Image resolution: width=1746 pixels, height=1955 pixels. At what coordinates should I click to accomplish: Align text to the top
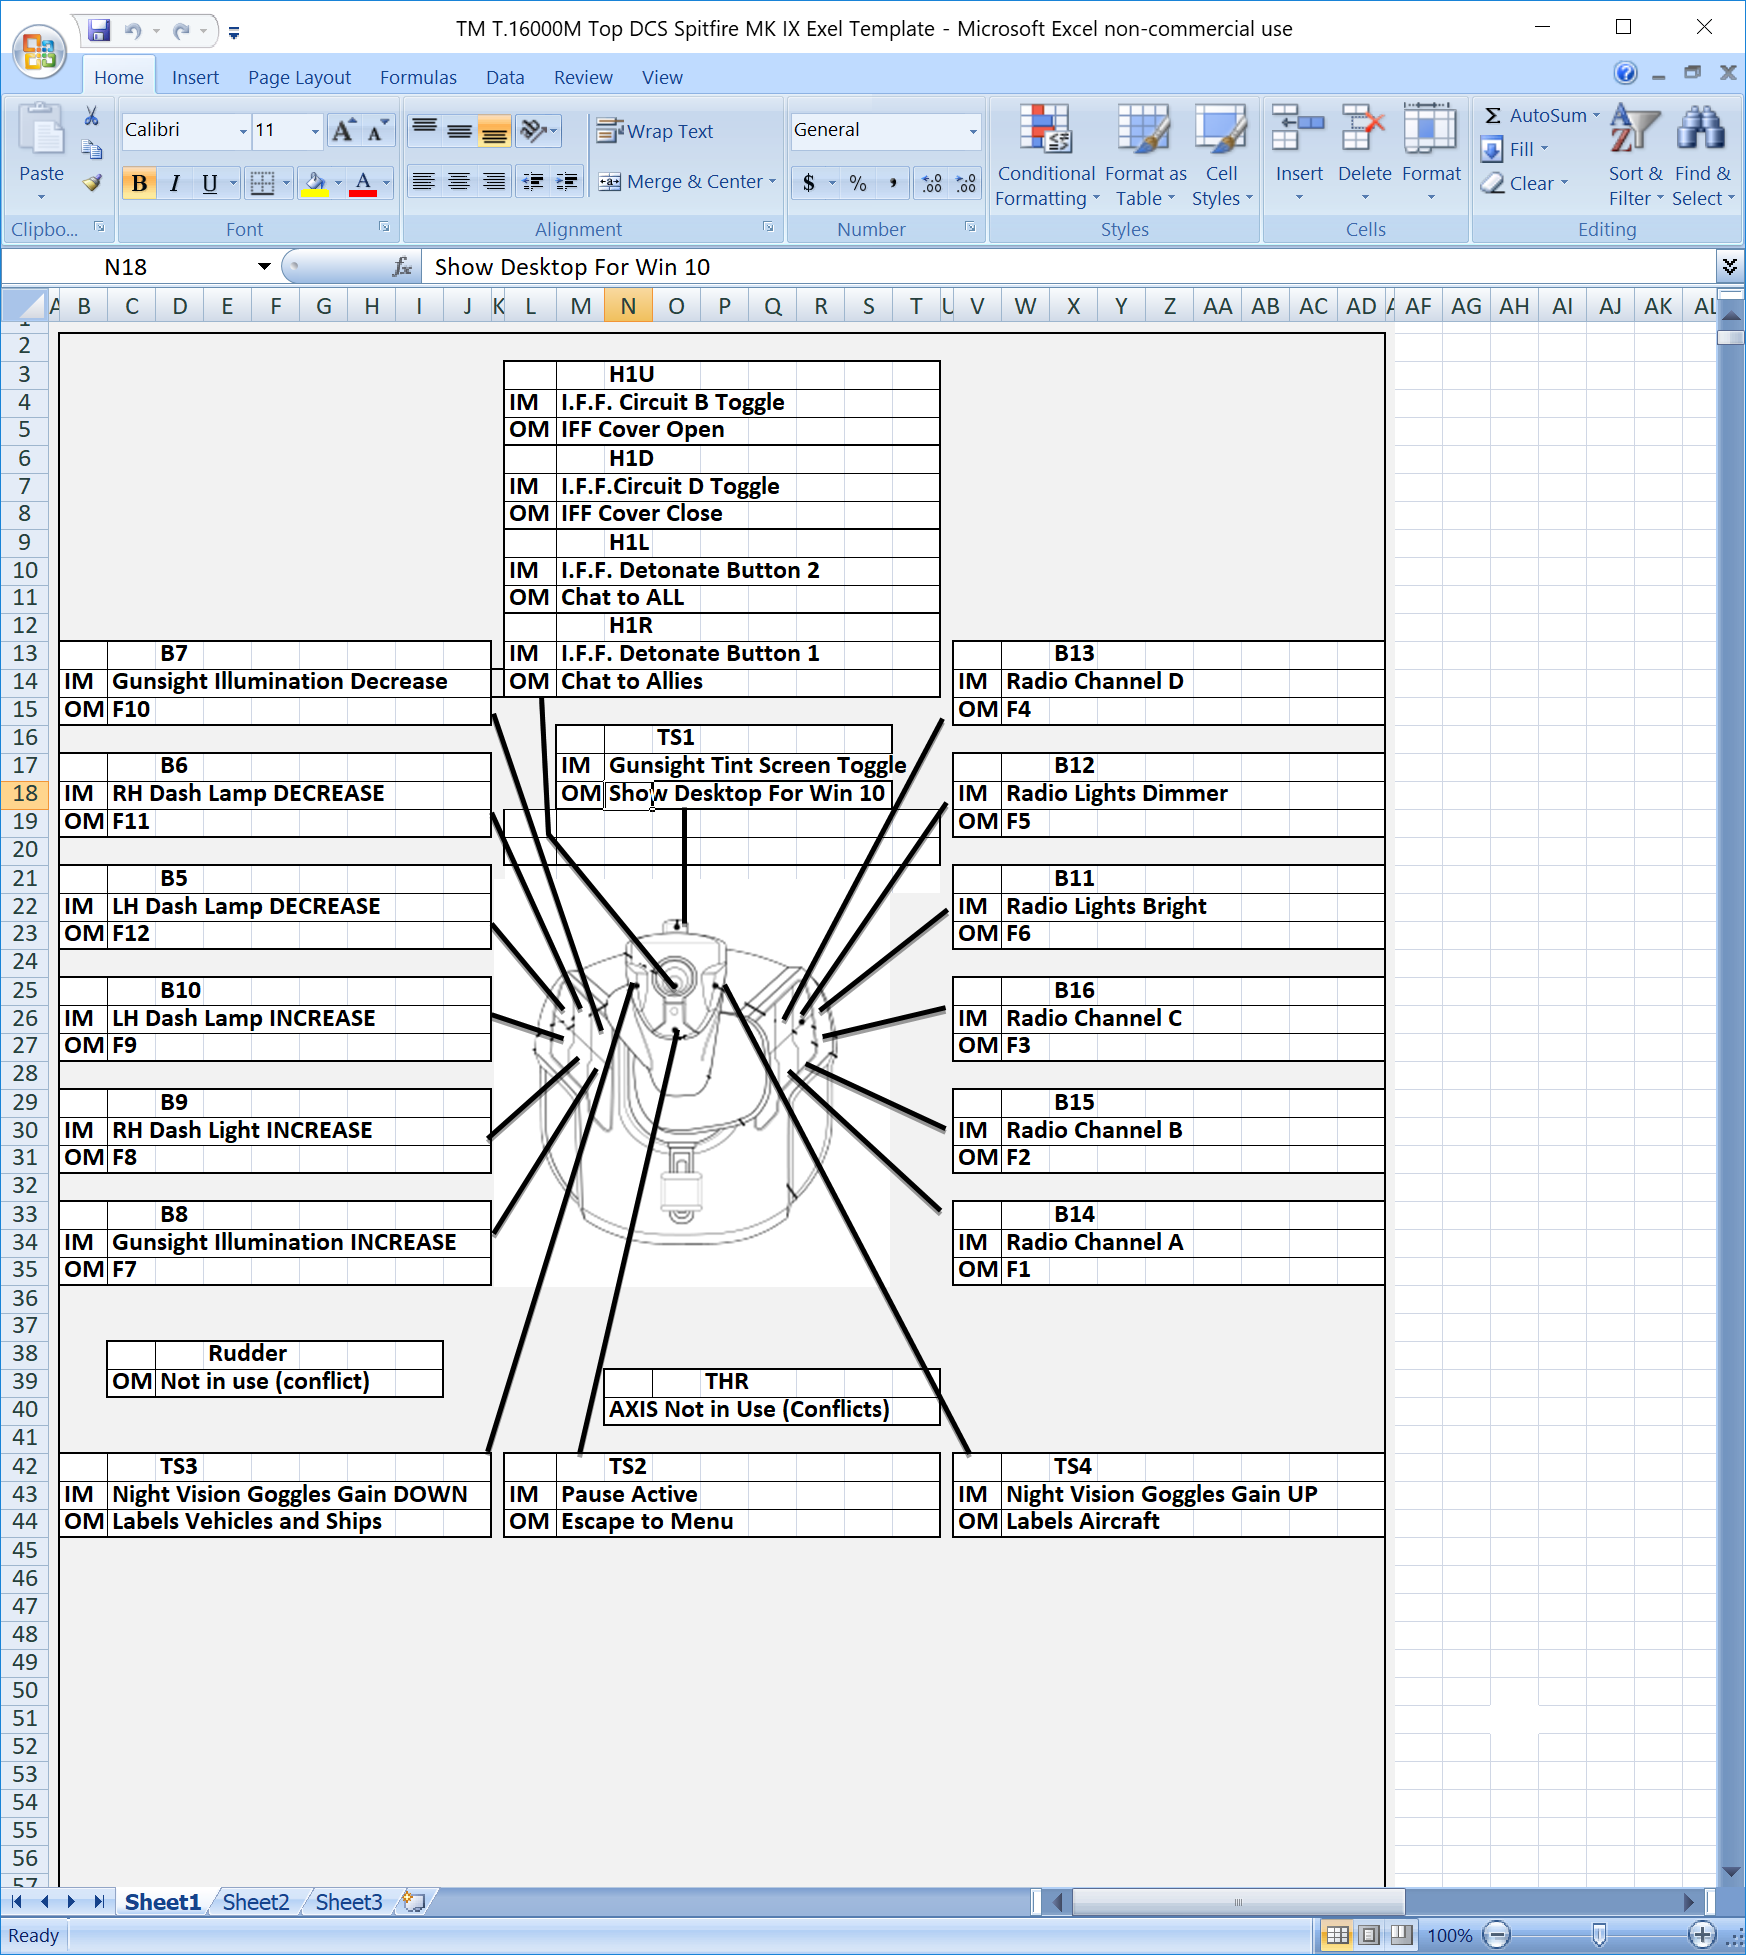[x=425, y=130]
